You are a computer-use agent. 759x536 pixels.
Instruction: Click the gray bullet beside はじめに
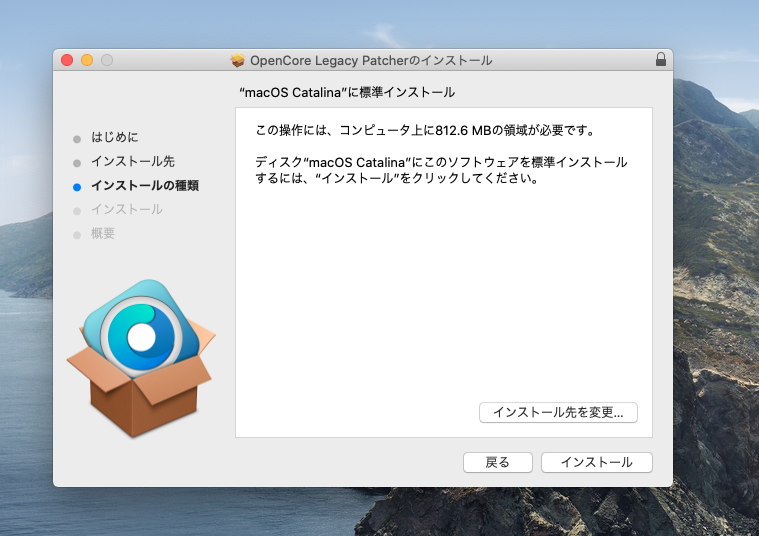pyautogui.click(x=77, y=138)
